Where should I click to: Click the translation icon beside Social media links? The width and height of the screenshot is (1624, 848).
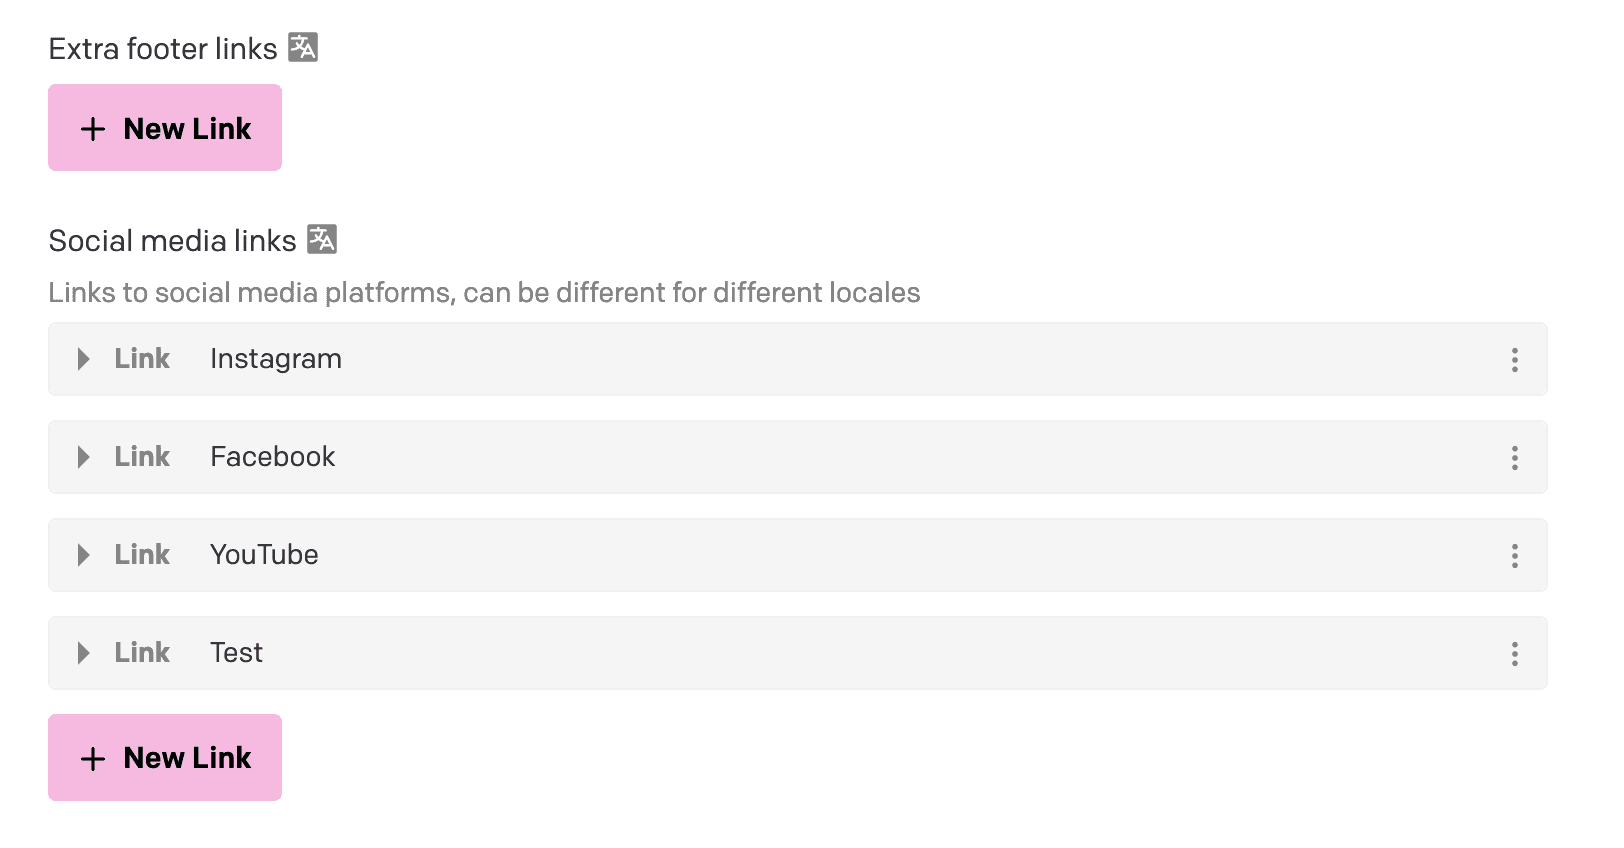click(x=322, y=239)
